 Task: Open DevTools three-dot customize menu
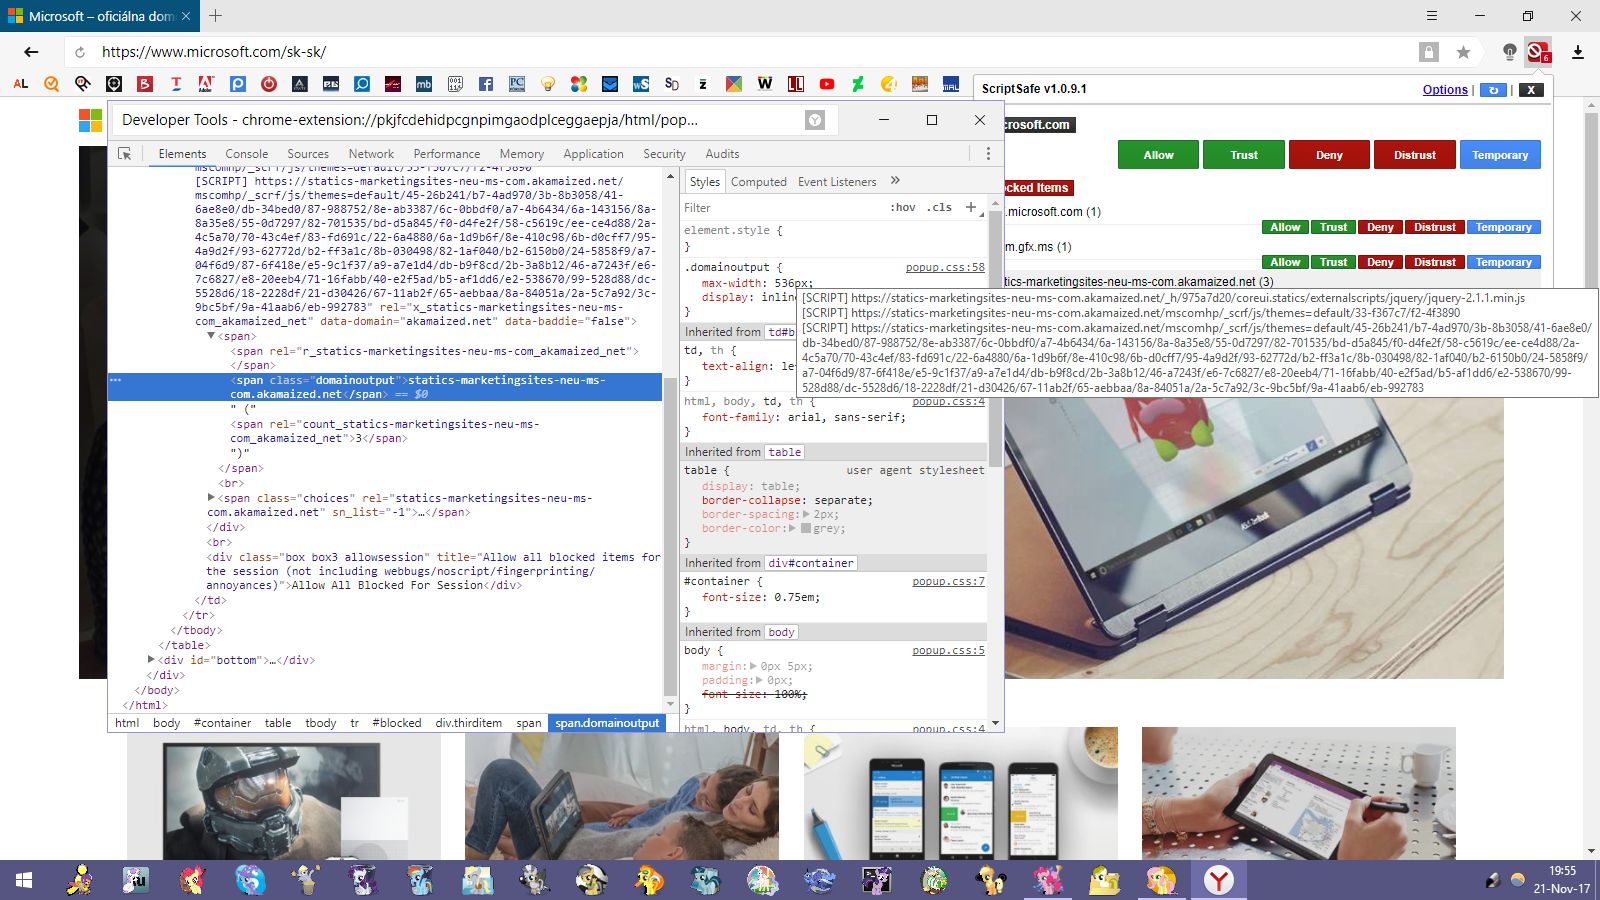(988, 154)
